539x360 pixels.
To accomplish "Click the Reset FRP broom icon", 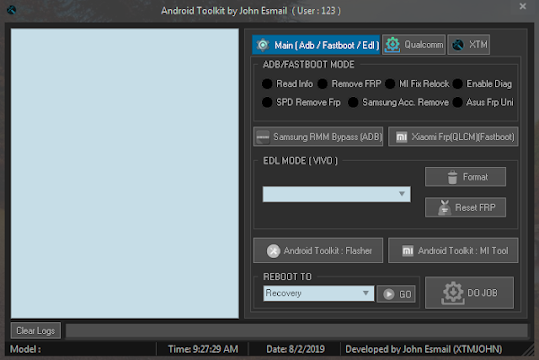I will pos(444,207).
